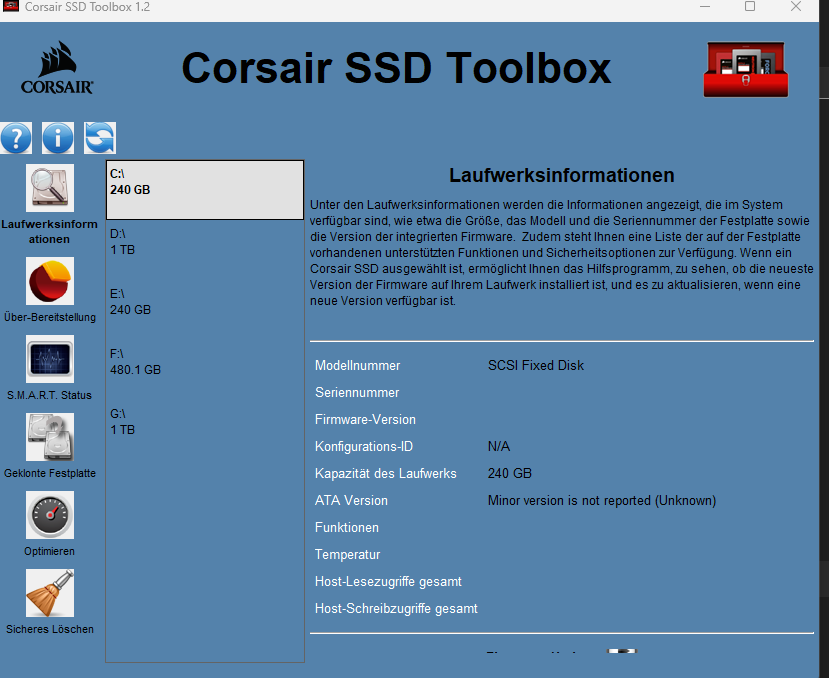Click the Seriennummer label
The width and height of the screenshot is (829, 678).
[x=357, y=392]
